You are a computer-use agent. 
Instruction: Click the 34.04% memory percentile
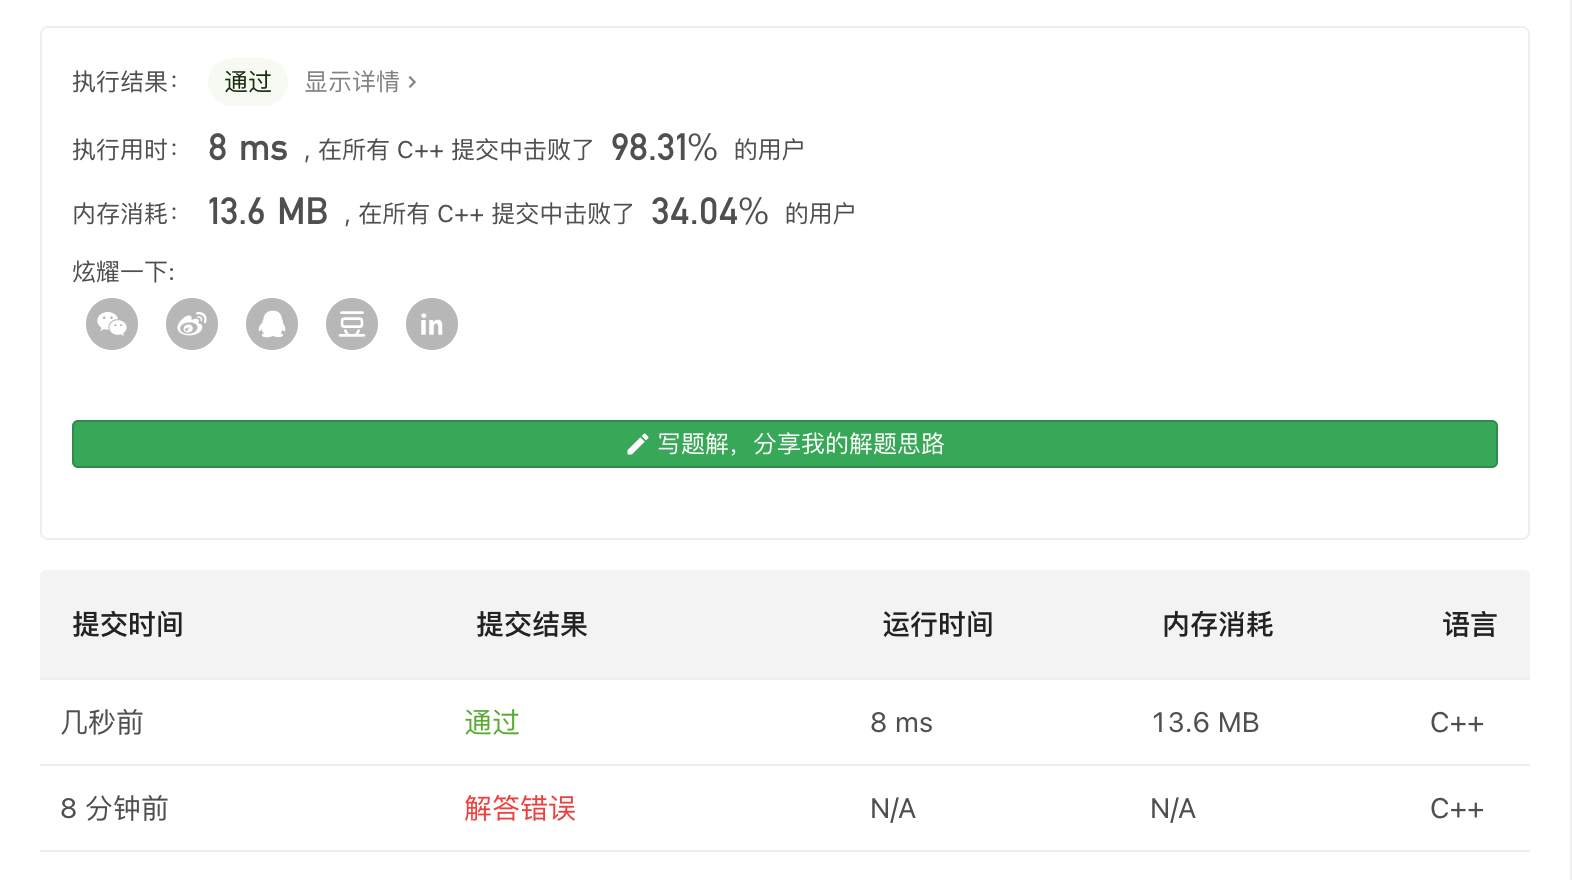pyautogui.click(x=709, y=210)
